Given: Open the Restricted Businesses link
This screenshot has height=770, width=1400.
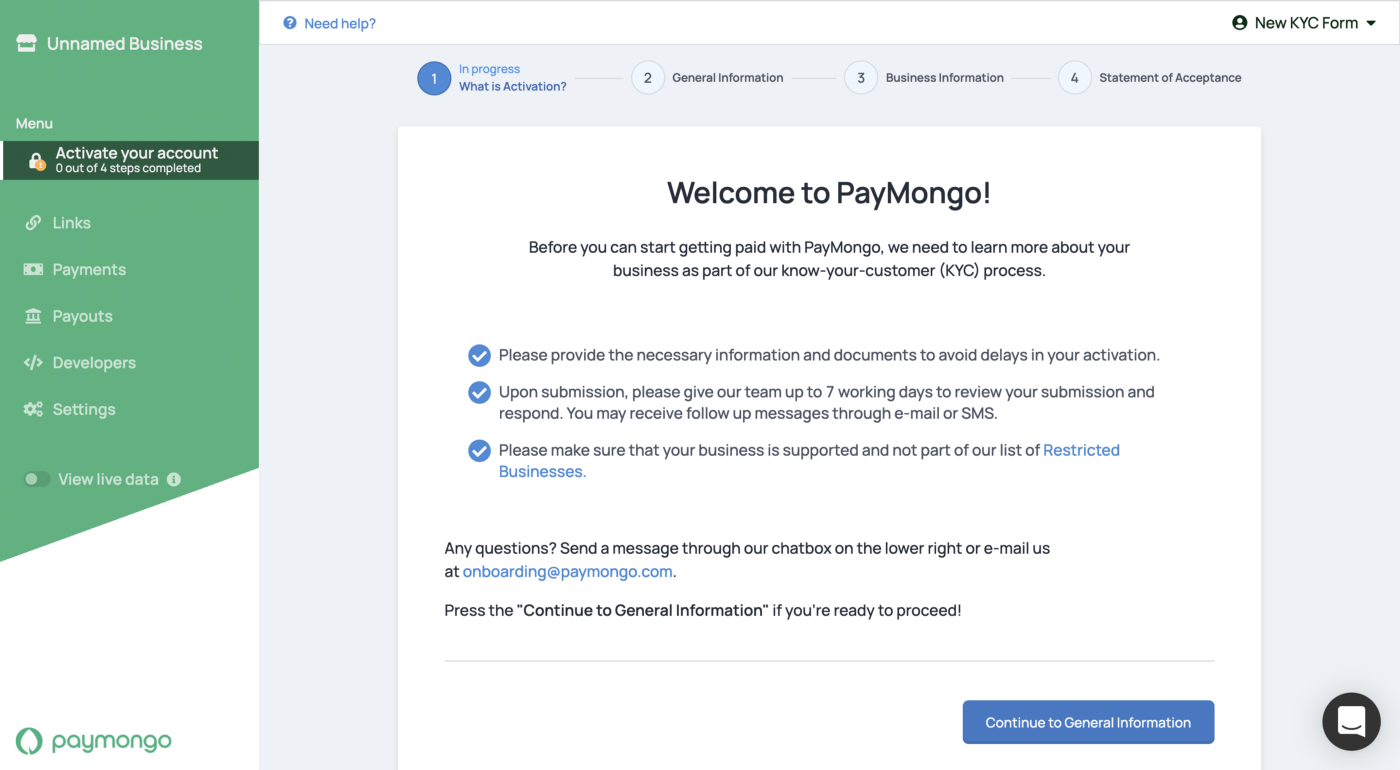Looking at the screenshot, I should tap(1081, 450).
